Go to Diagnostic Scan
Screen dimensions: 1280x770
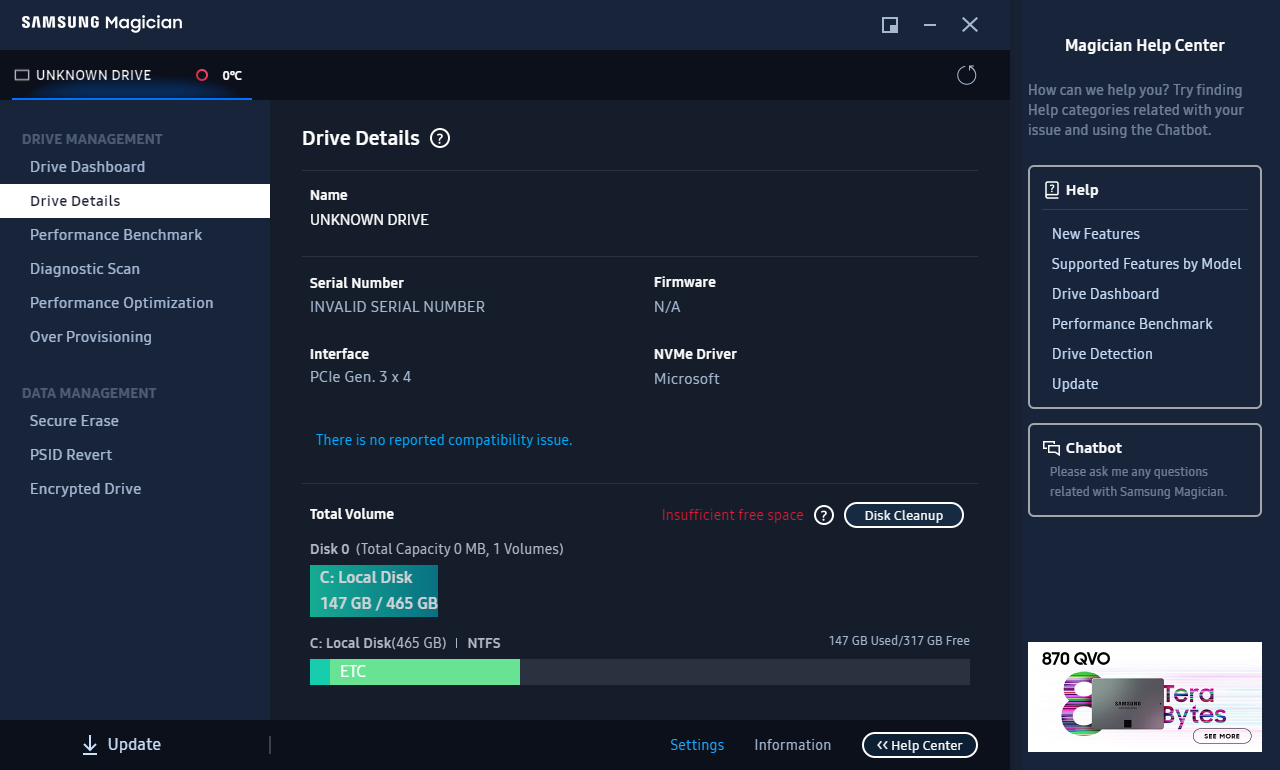[x=135, y=269]
